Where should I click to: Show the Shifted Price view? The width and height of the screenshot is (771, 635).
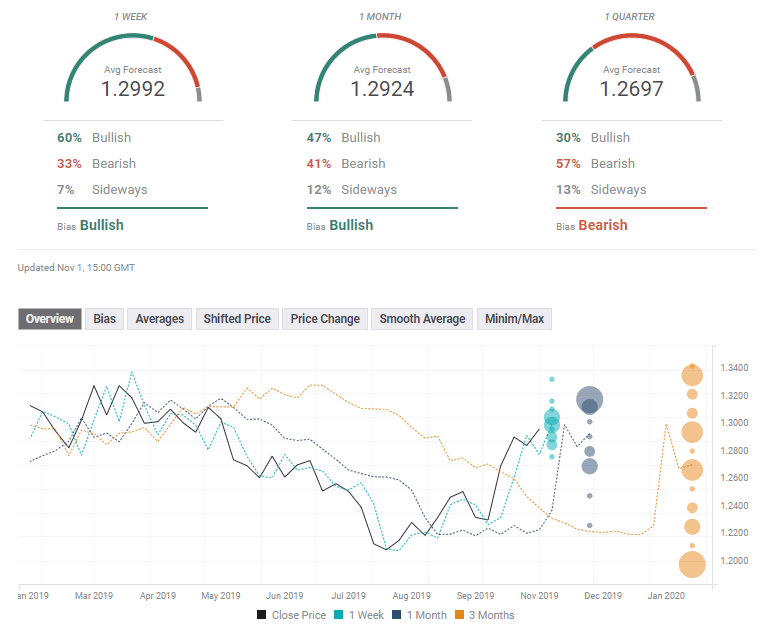(237, 319)
